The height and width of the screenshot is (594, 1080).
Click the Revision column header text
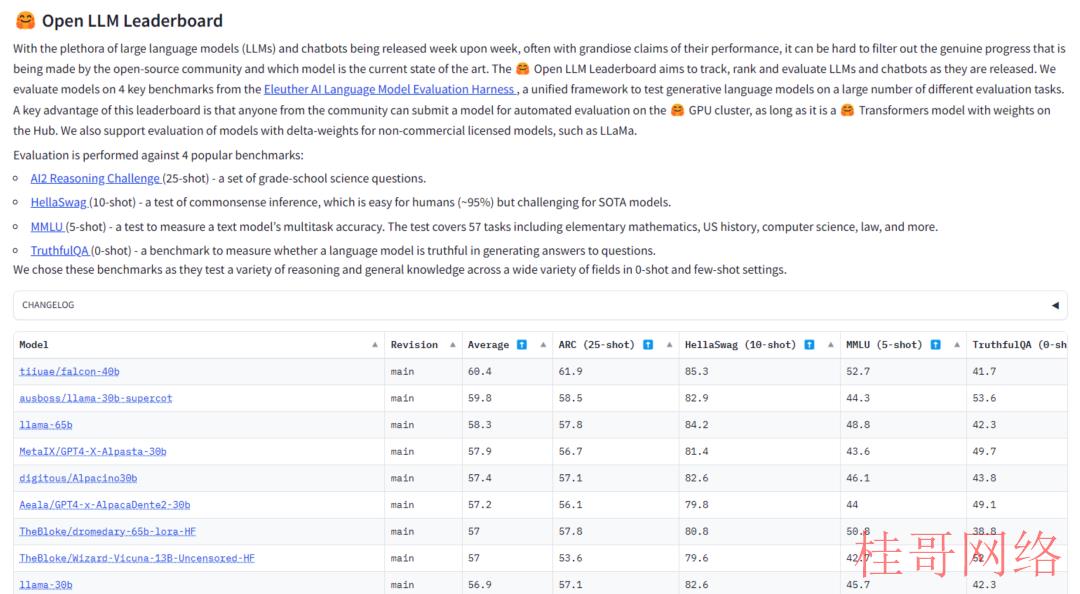click(414, 345)
